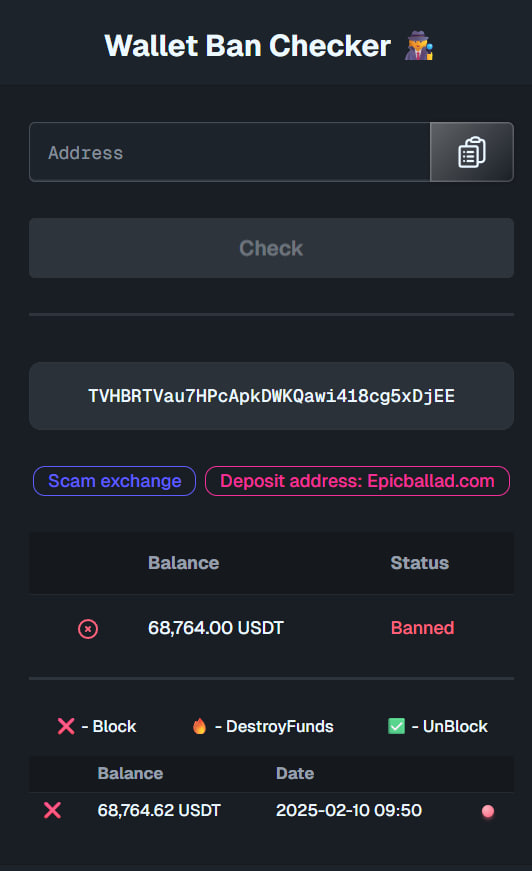Open the Deposit address Epicballad.com tag

coord(357,481)
